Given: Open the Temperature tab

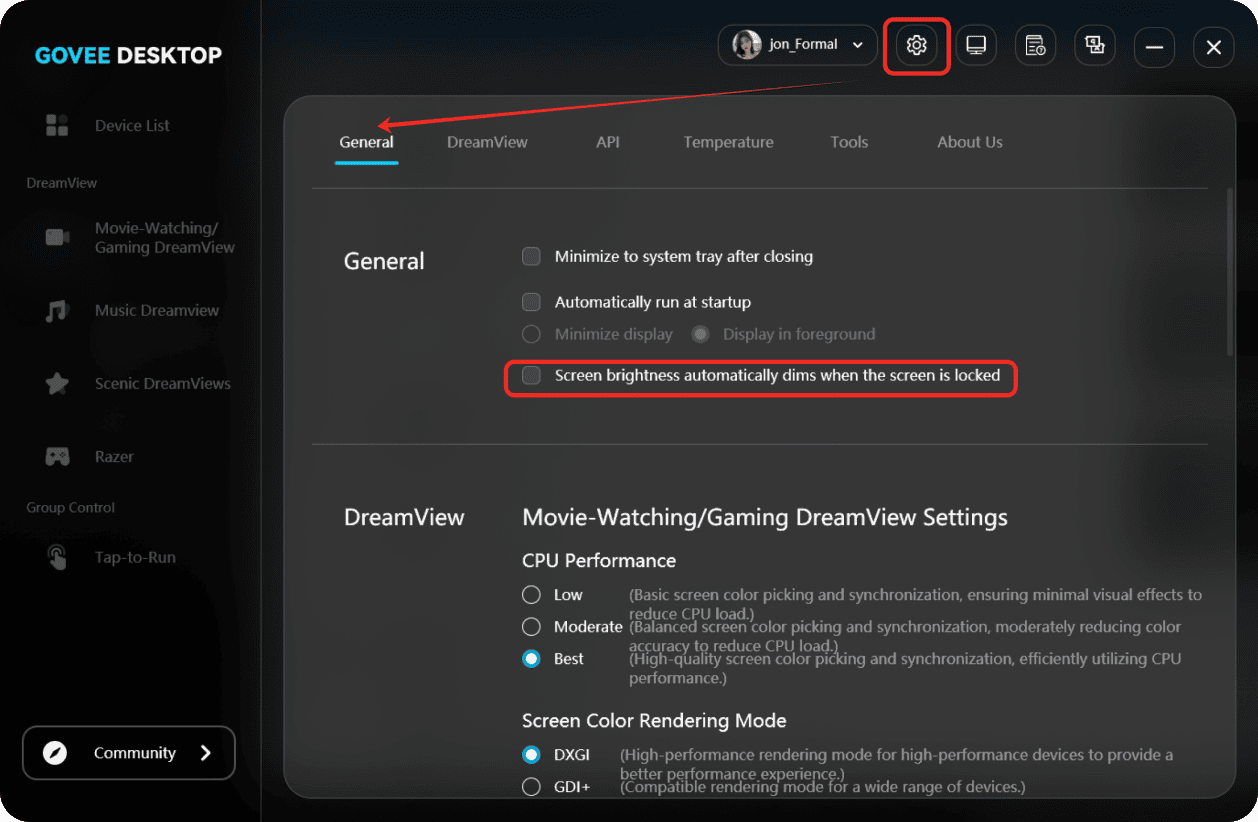Looking at the screenshot, I should (728, 142).
